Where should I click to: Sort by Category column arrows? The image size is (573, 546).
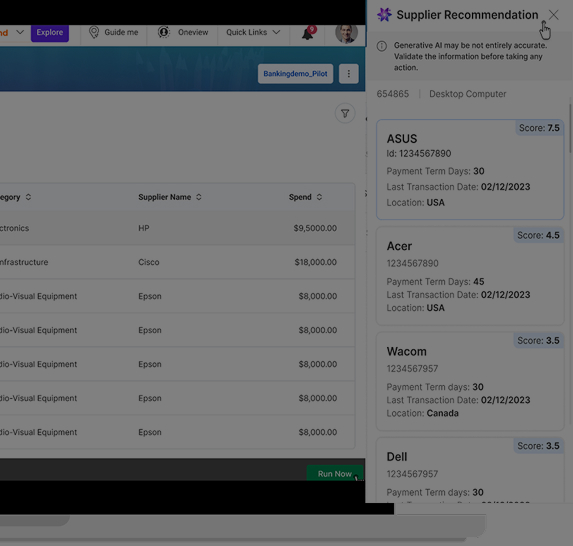28,197
